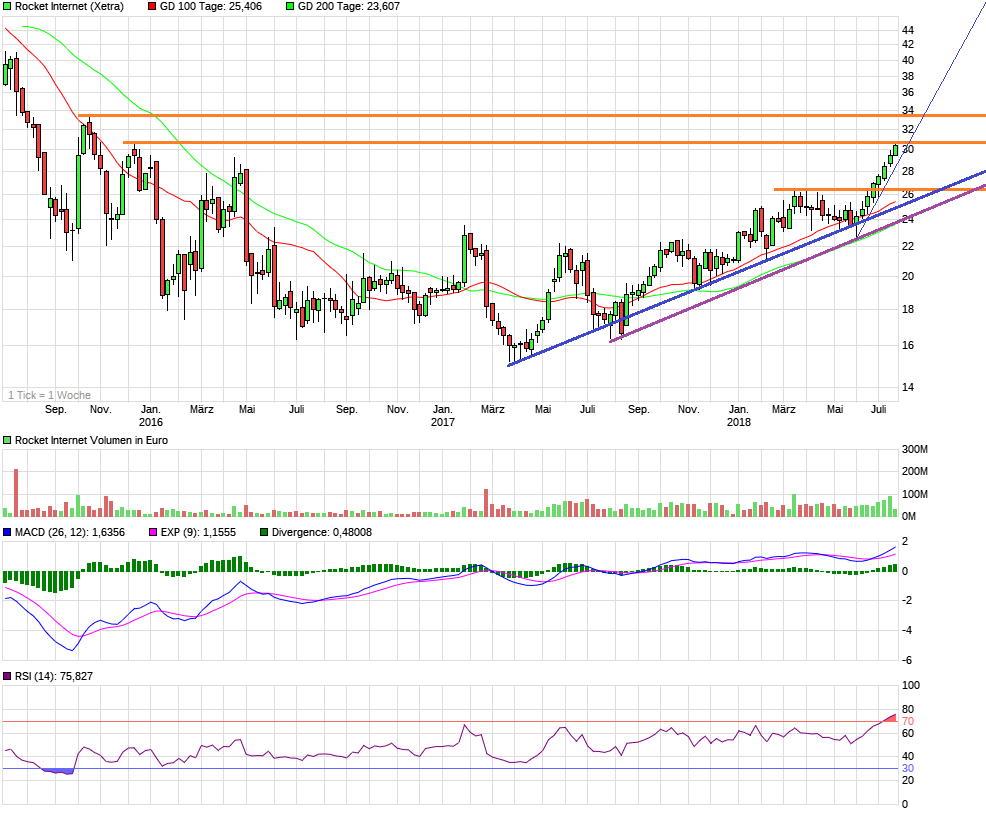This screenshot has width=986, height=814.
Task: Click the text 'Rocket Internet (Xetra)'
Action: tap(69, 6)
